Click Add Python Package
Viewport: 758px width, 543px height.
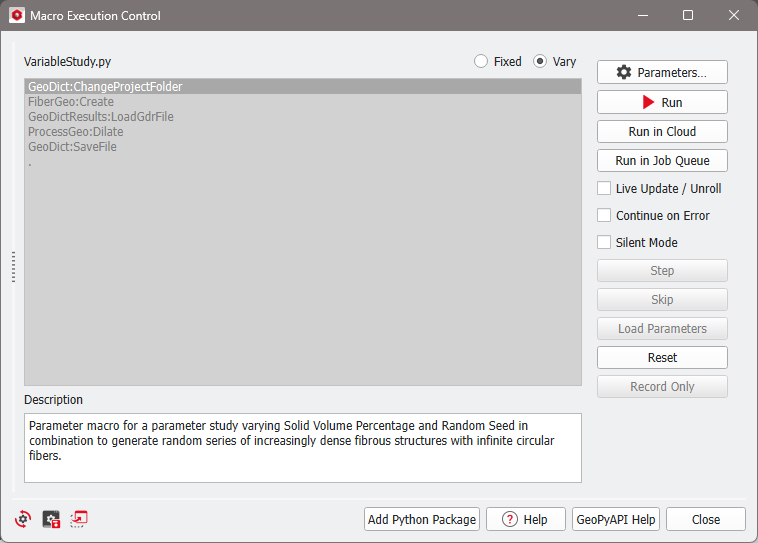[x=422, y=519]
